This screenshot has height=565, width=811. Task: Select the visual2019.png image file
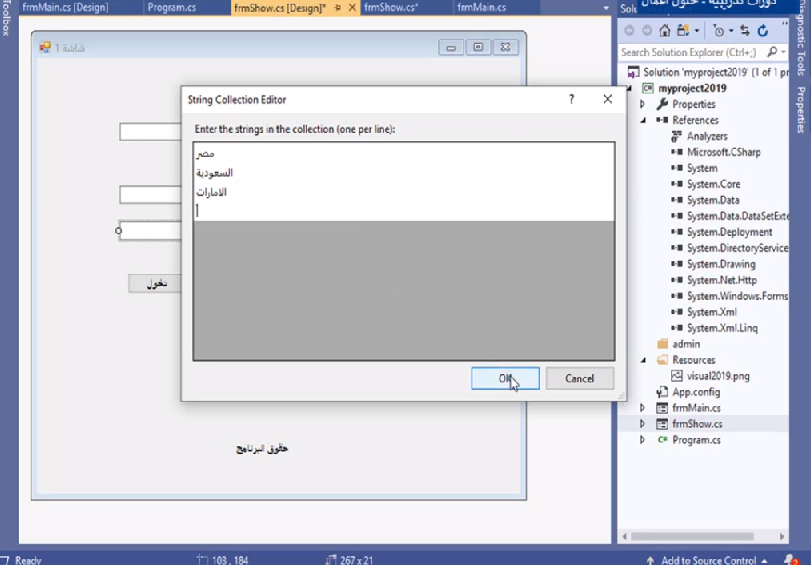[717, 376]
